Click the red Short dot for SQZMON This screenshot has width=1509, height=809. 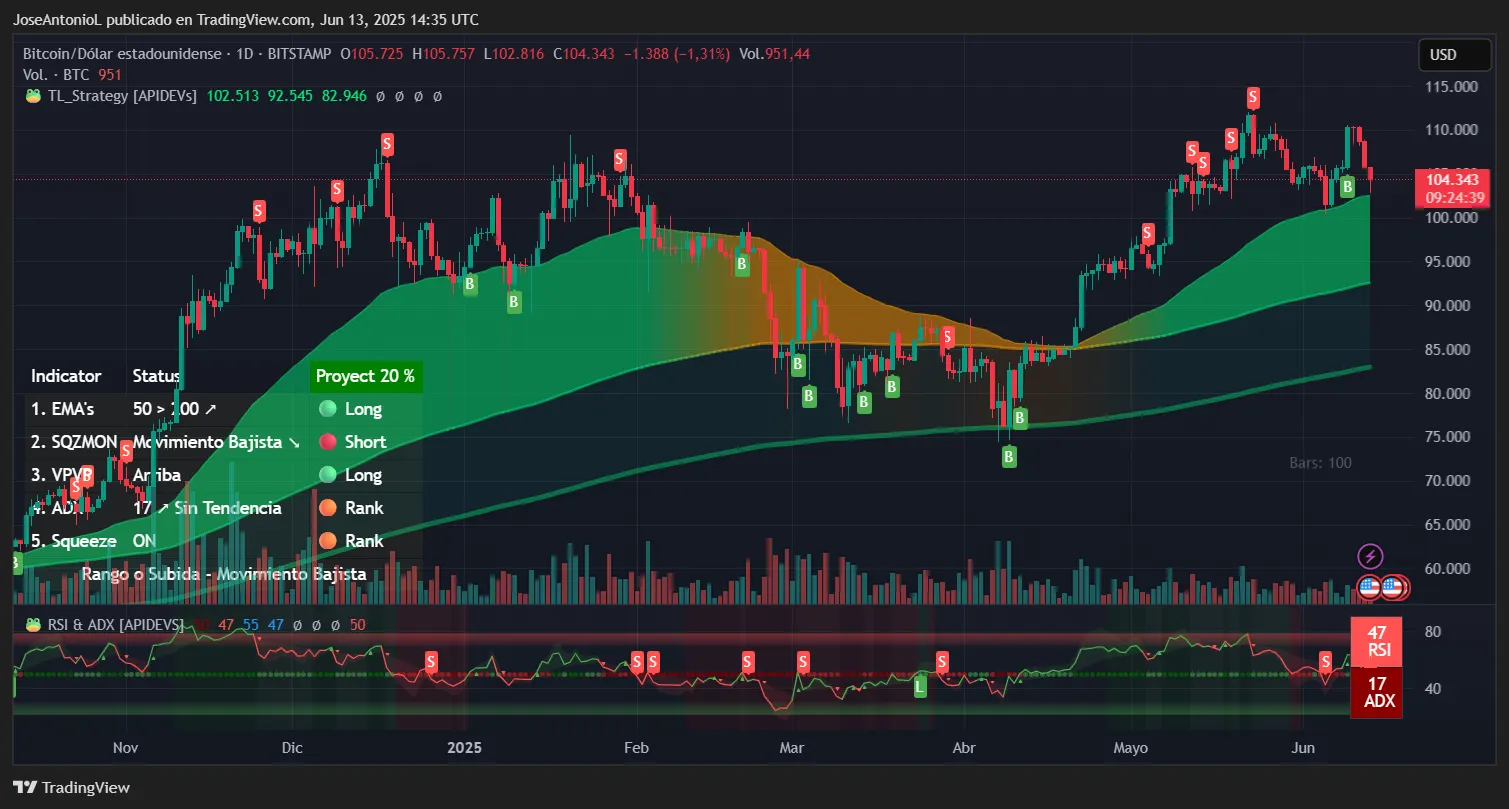click(327, 441)
